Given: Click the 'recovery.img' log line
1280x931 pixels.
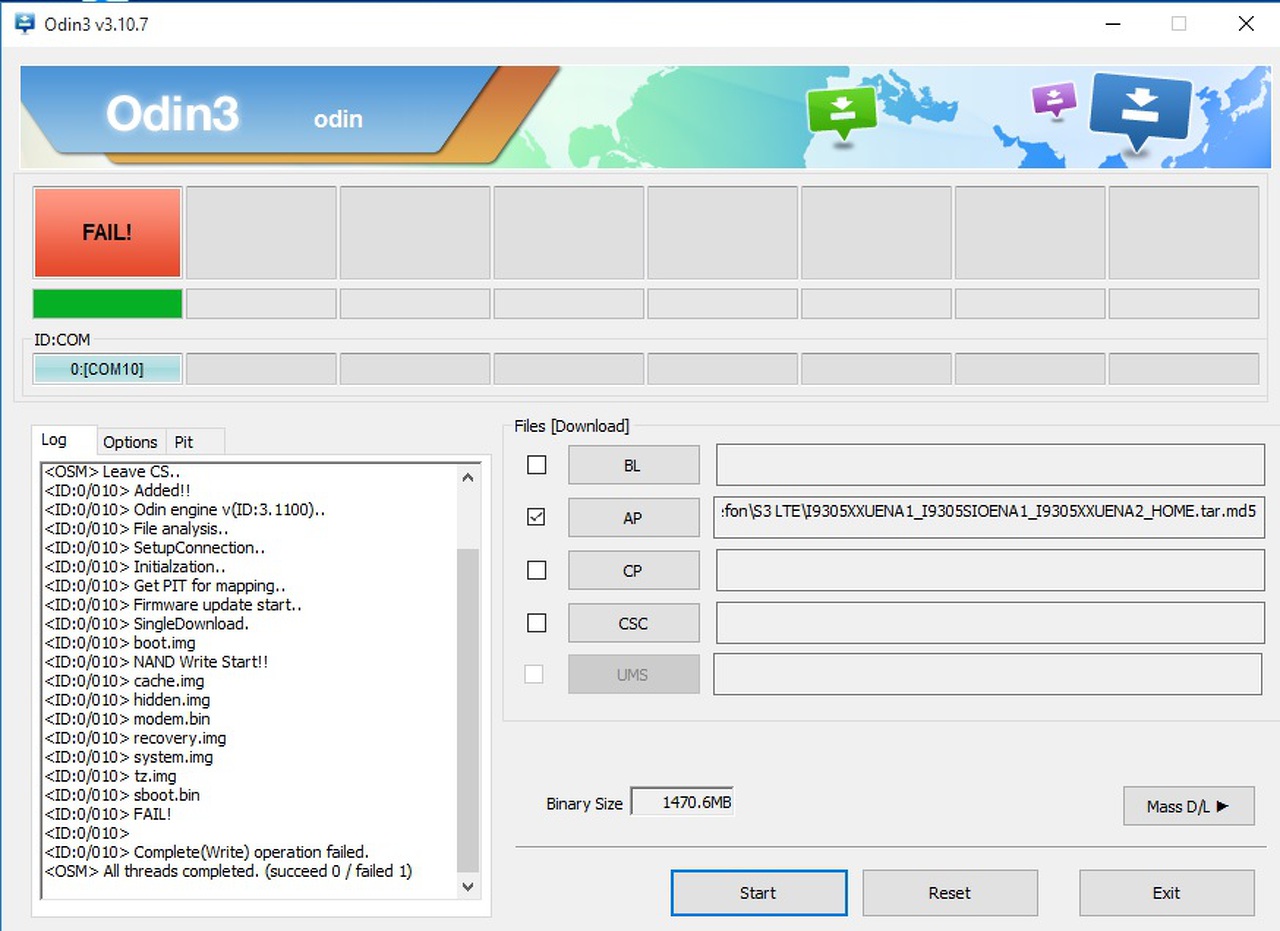Looking at the screenshot, I should (x=135, y=738).
